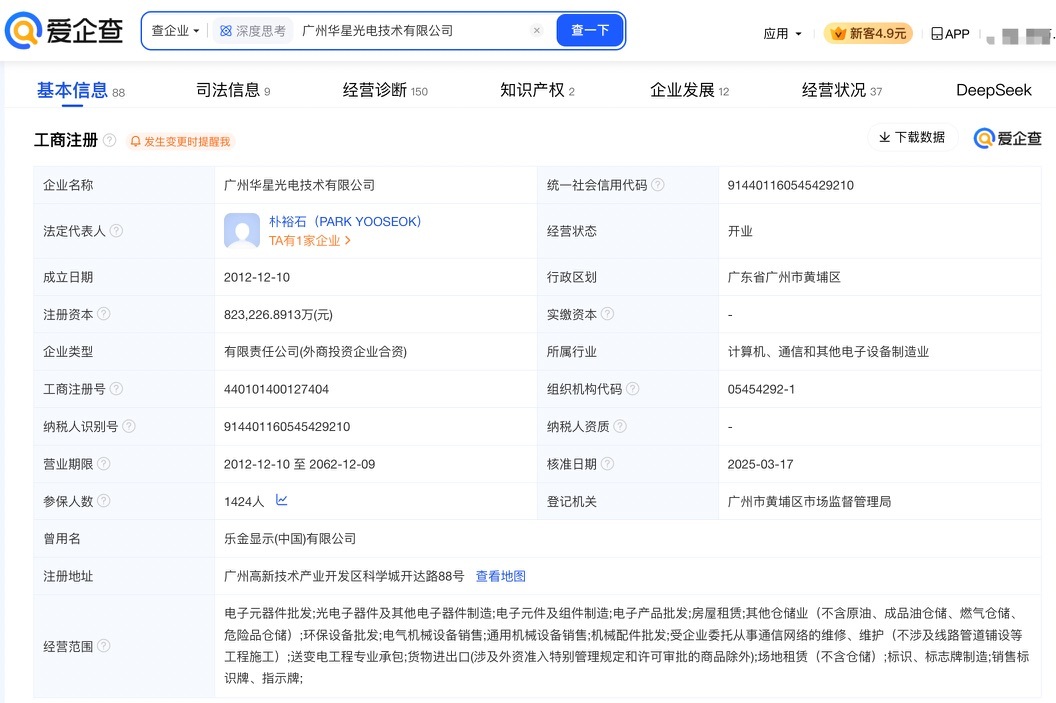
Task: Click the 440101400127404 registration number
Action: [x=276, y=389]
